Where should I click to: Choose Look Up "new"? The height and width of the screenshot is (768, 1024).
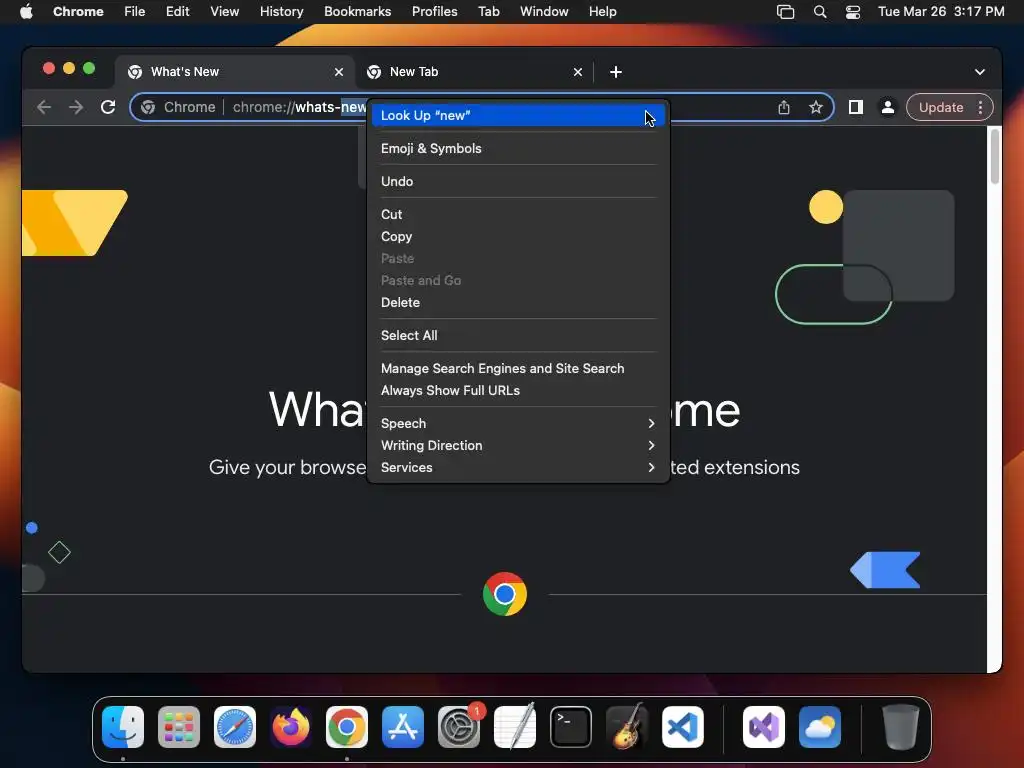coord(519,116)
